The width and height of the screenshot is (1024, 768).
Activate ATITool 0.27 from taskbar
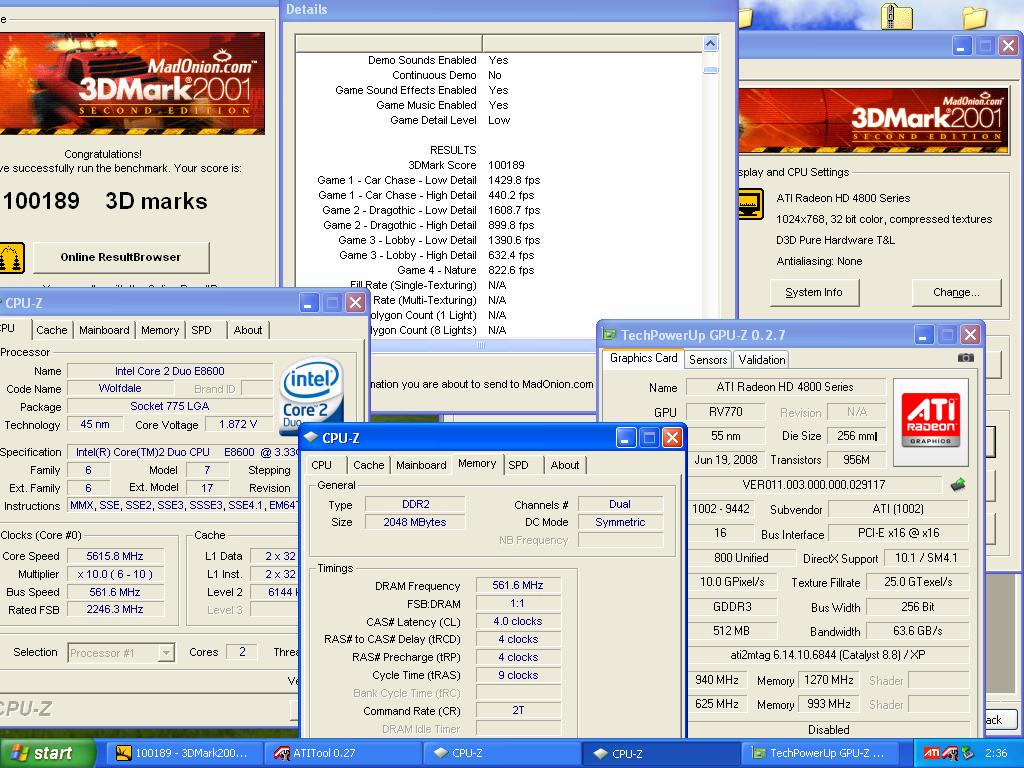[x=344, y=753]
